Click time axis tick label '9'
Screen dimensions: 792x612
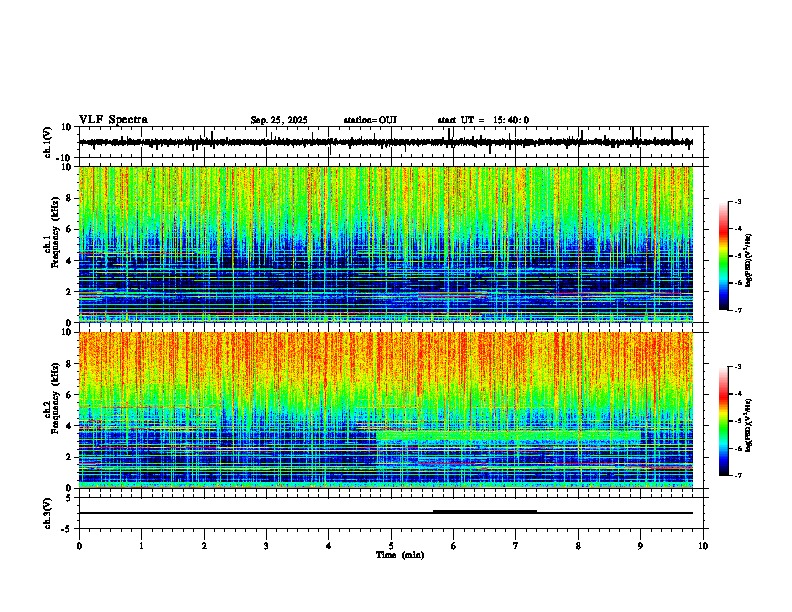pyautogui.click(x=640, y=546)
